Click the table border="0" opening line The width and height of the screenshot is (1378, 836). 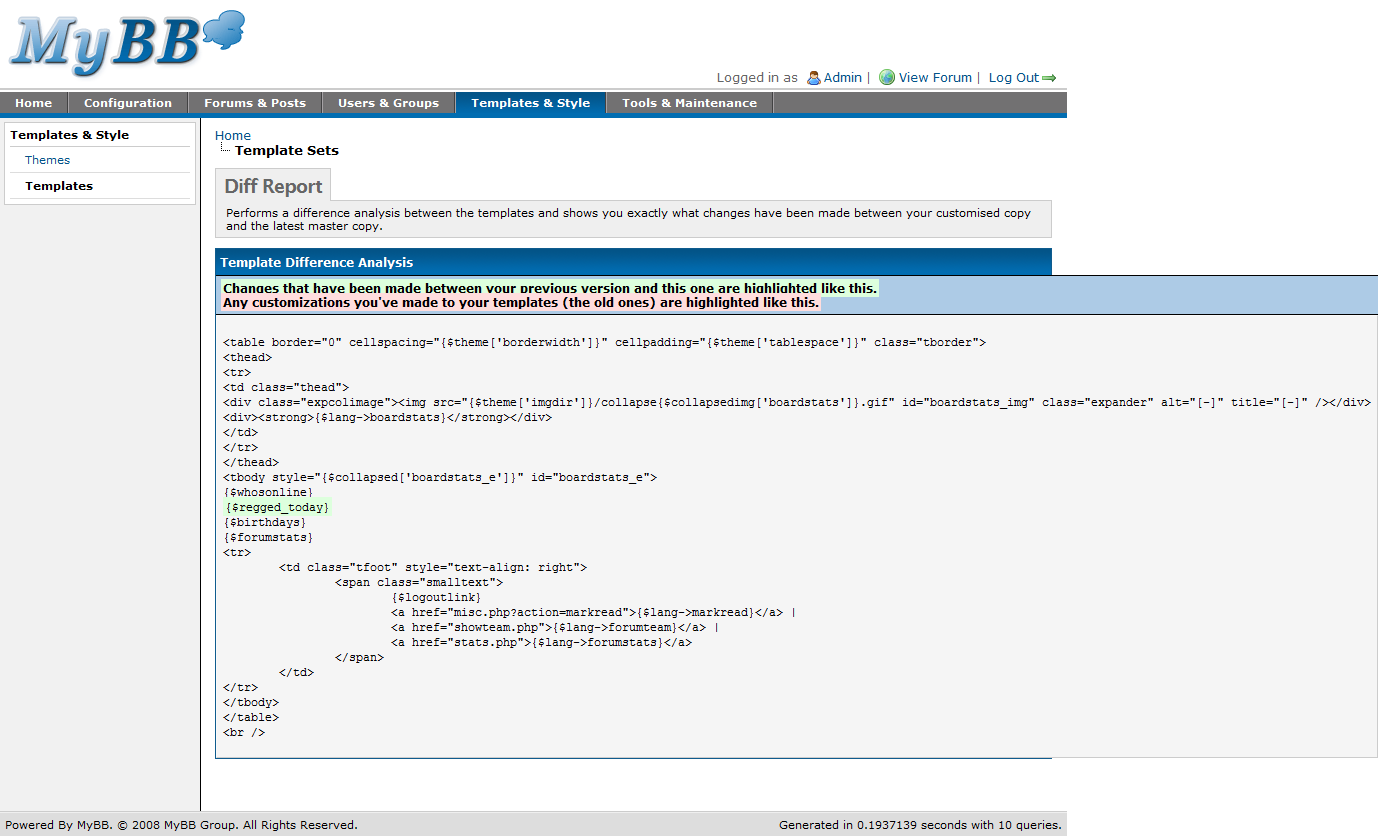[604, 343]
